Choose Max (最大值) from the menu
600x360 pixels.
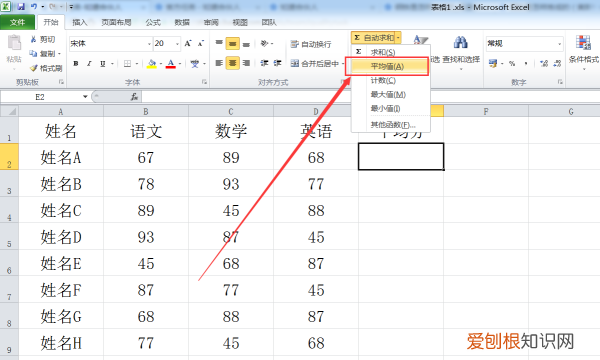[x=391, y=94]
